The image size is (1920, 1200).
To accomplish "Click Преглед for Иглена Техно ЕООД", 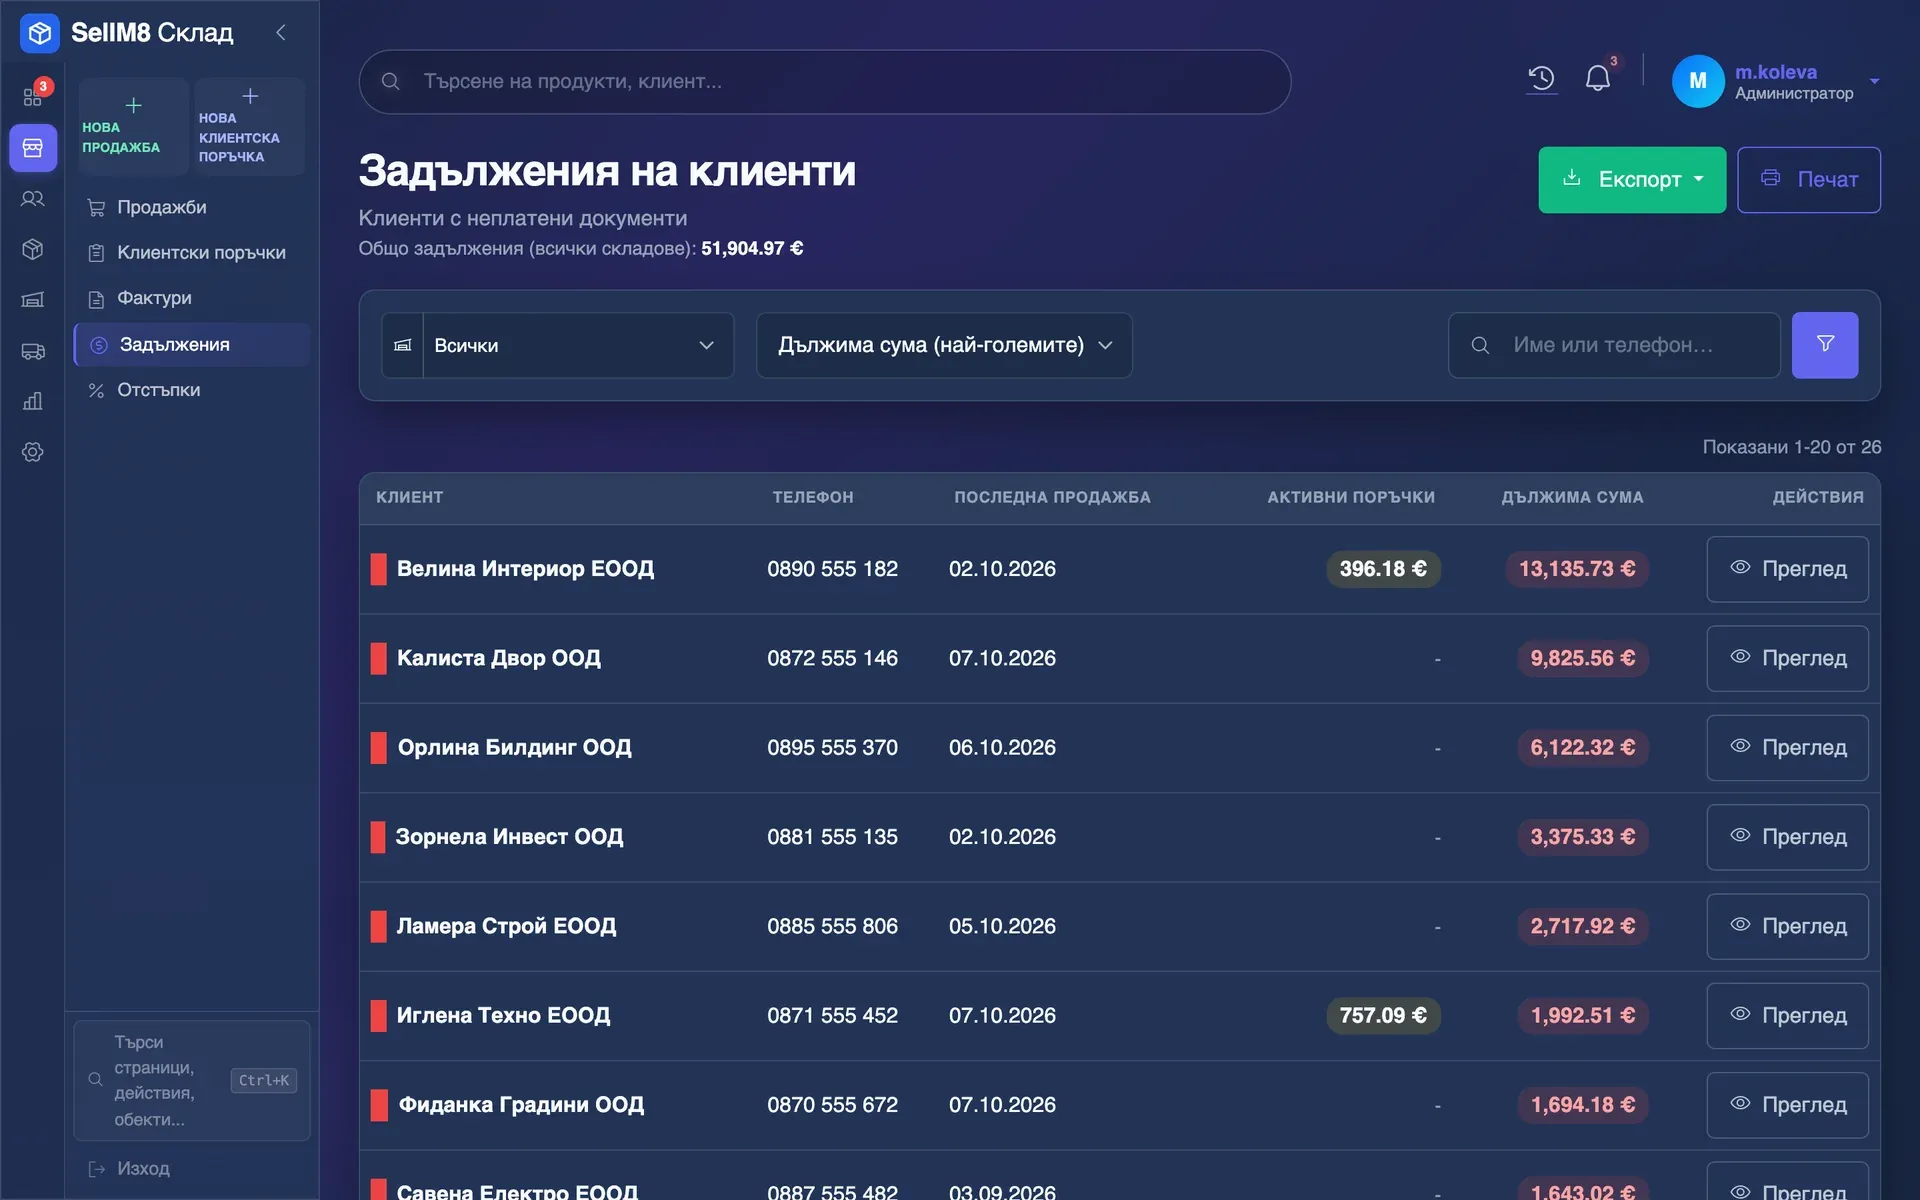I will [x=1787, y=1016].
